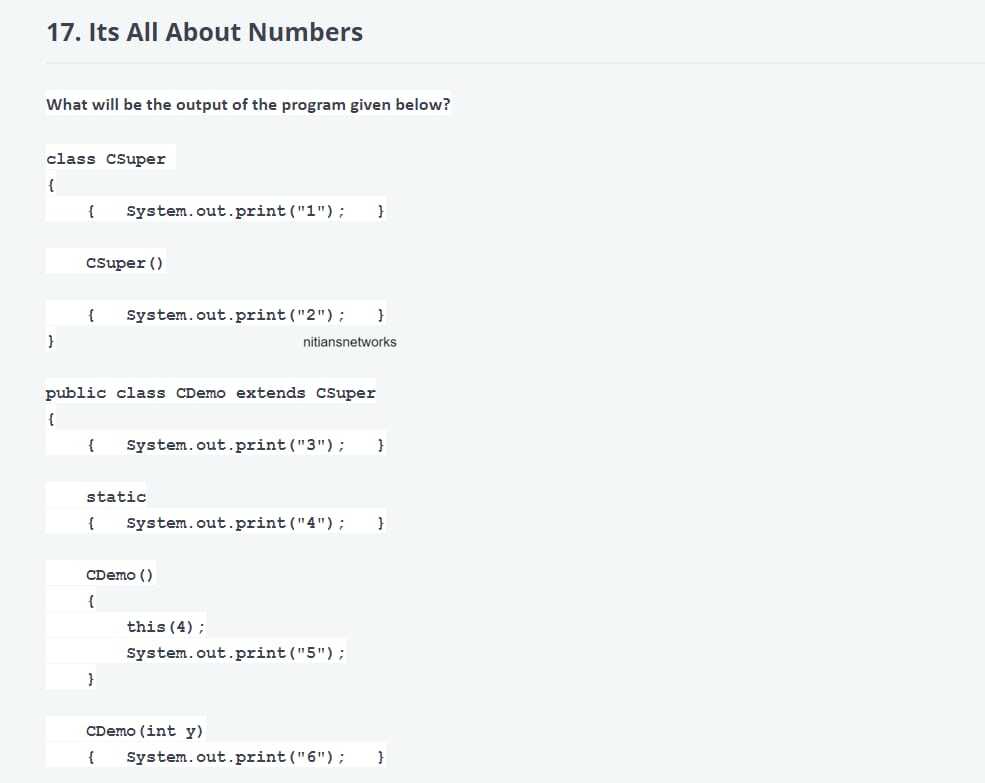Click the System.out.print("1") statement
This screenshot has width=985, height=783.
point(236,211)
